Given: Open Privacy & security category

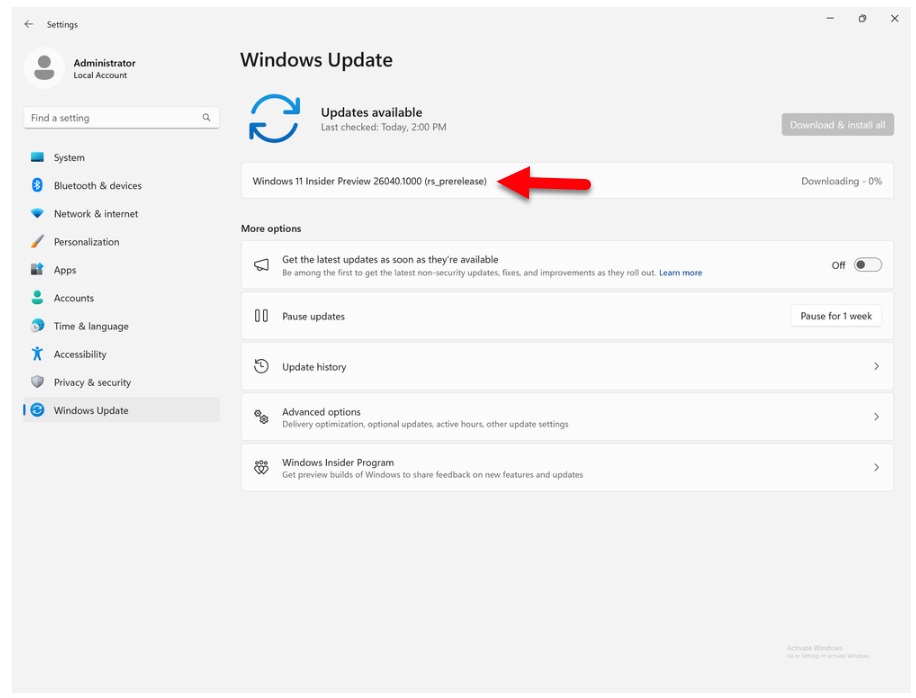Looking at the screenshot, I should click(122, 382).
